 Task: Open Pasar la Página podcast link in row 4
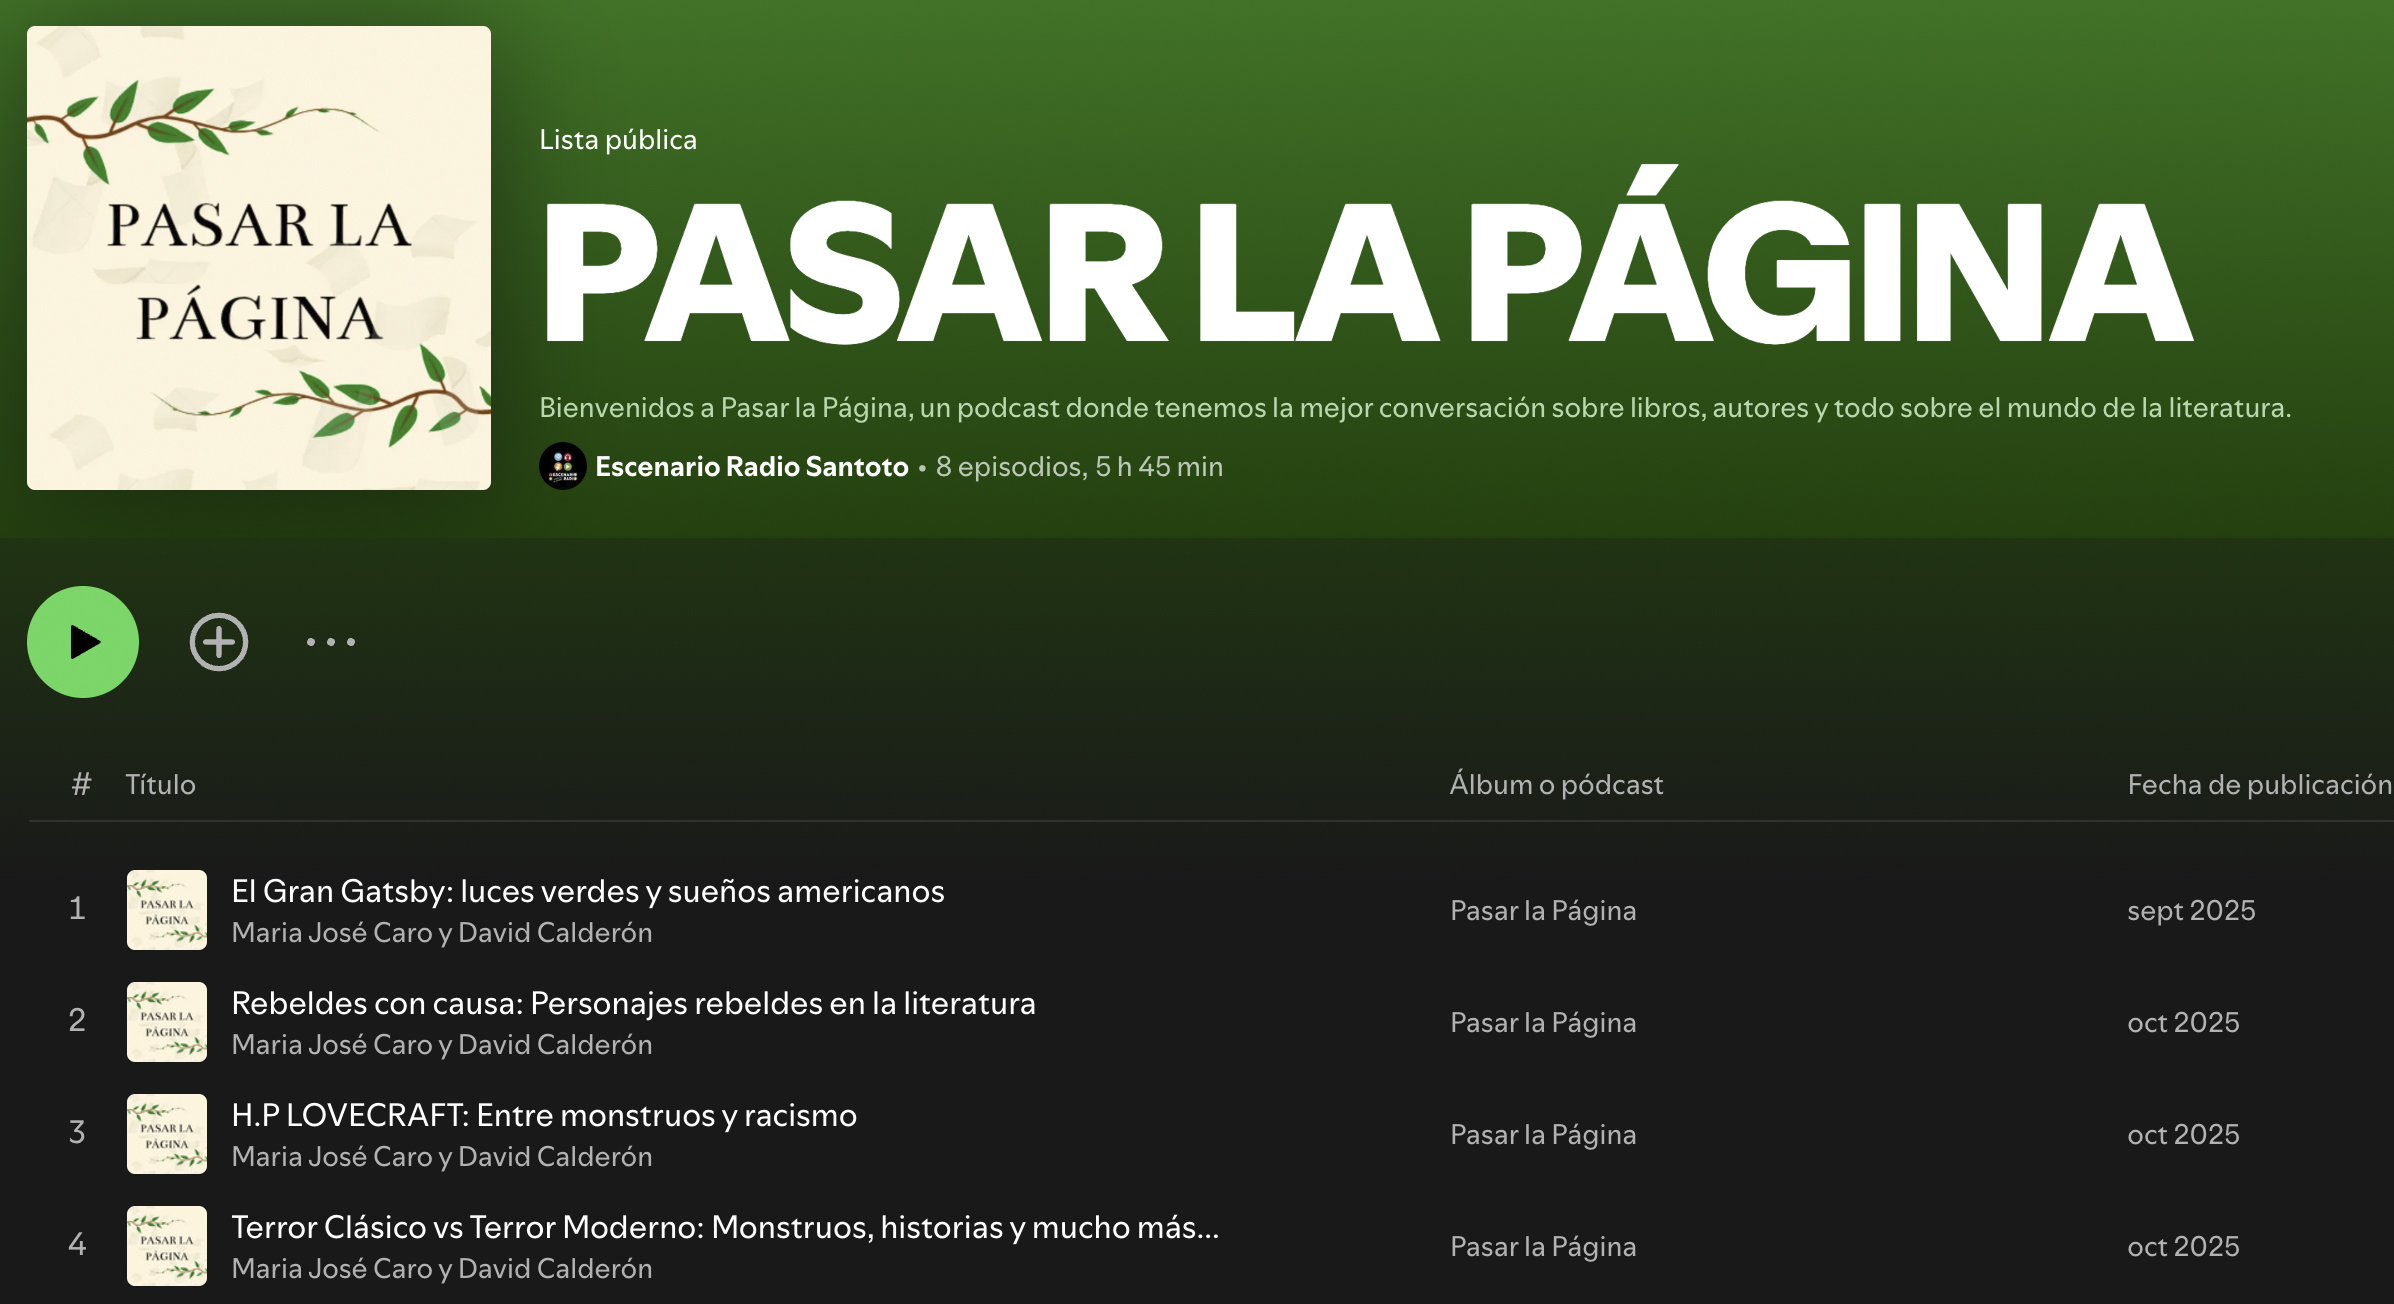[x=1543, y=1247]
